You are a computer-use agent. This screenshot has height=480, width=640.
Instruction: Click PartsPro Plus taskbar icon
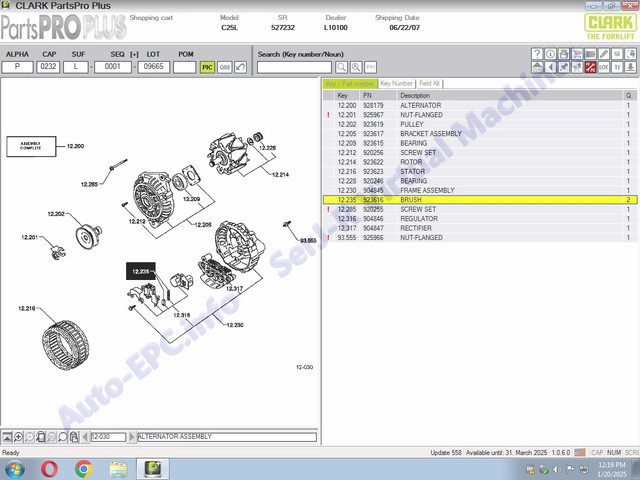153,469
